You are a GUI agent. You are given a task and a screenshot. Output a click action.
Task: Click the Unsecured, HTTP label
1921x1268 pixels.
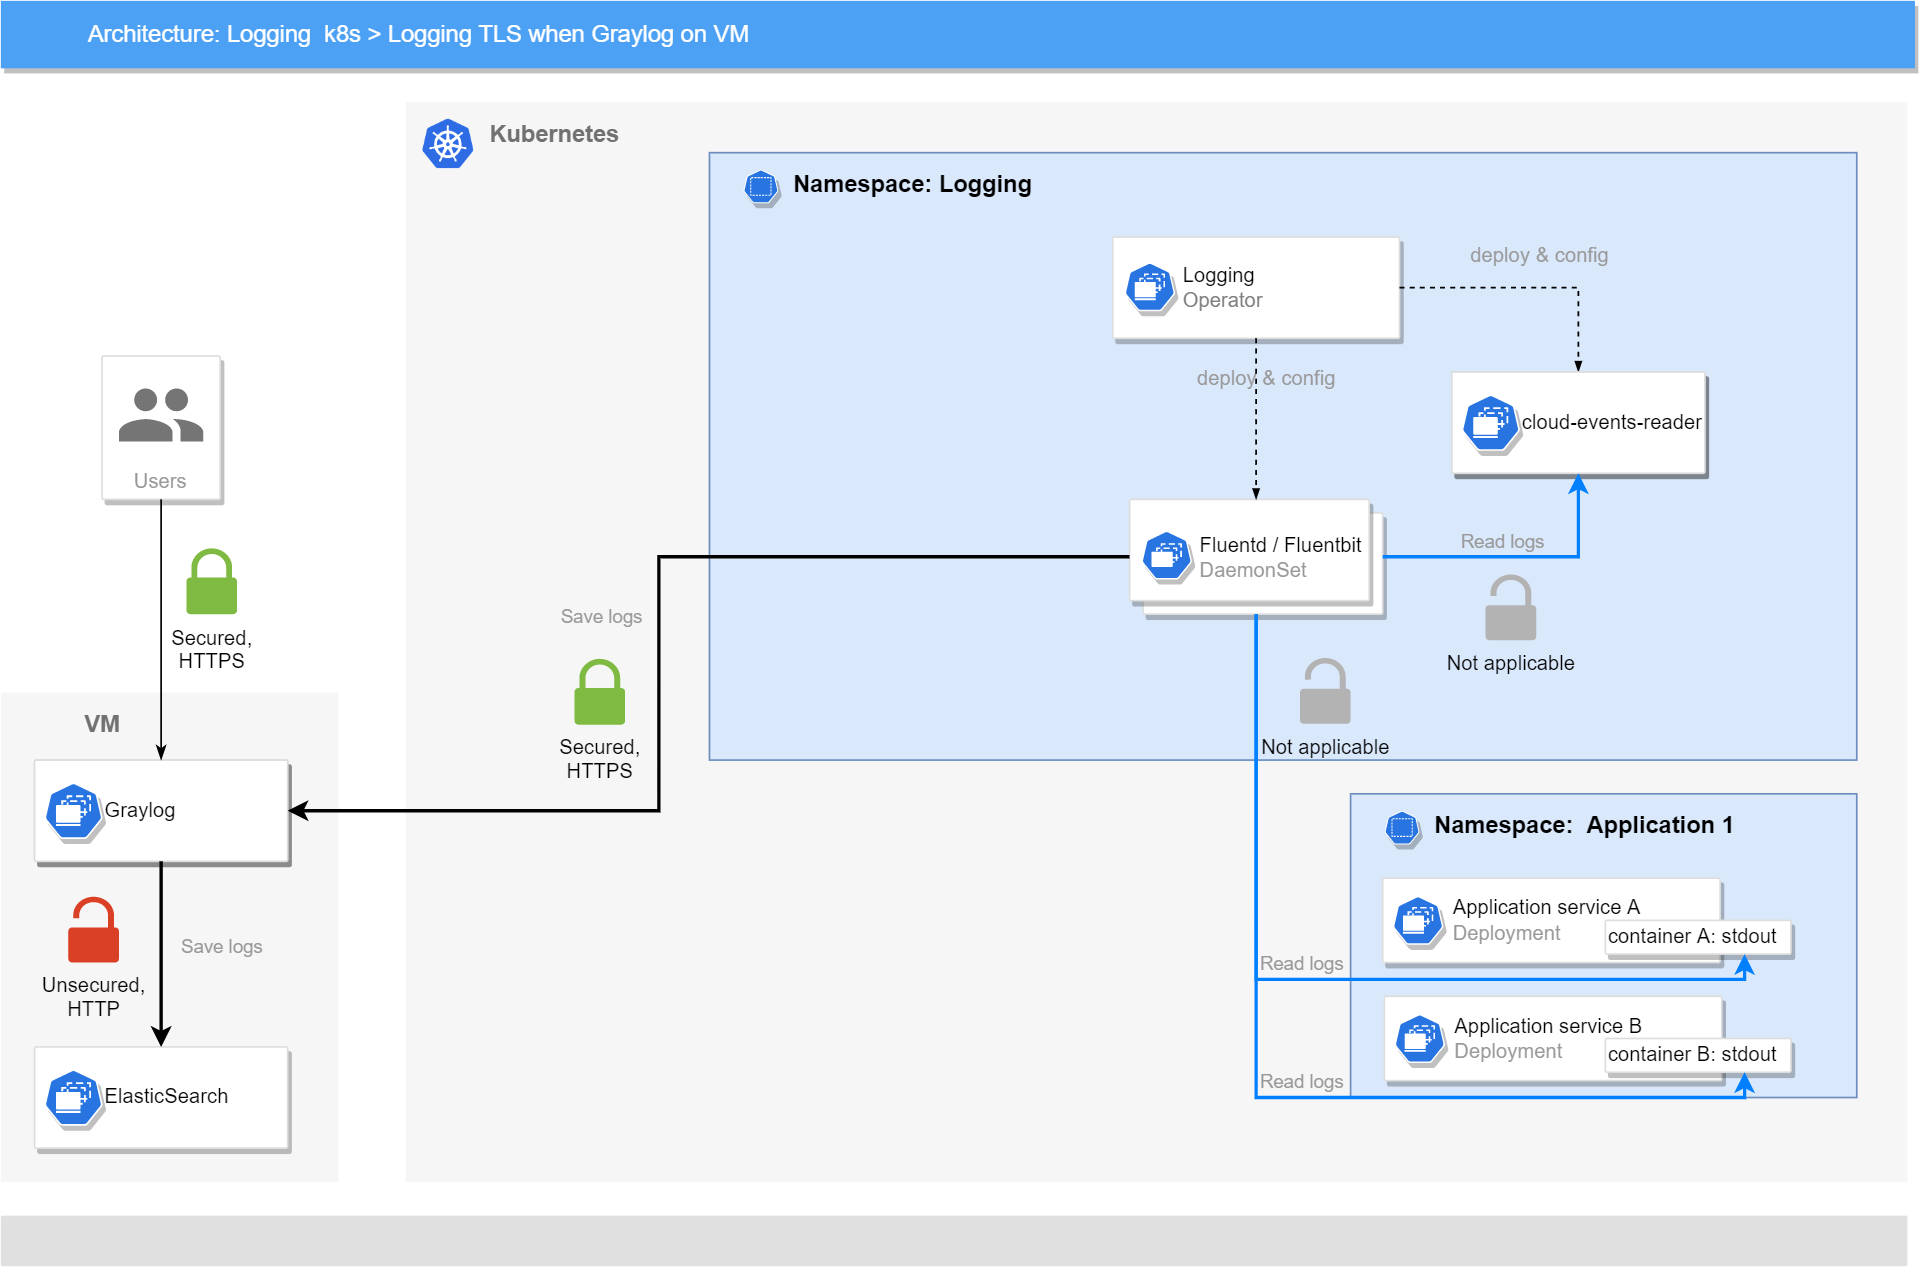point(93,997)
